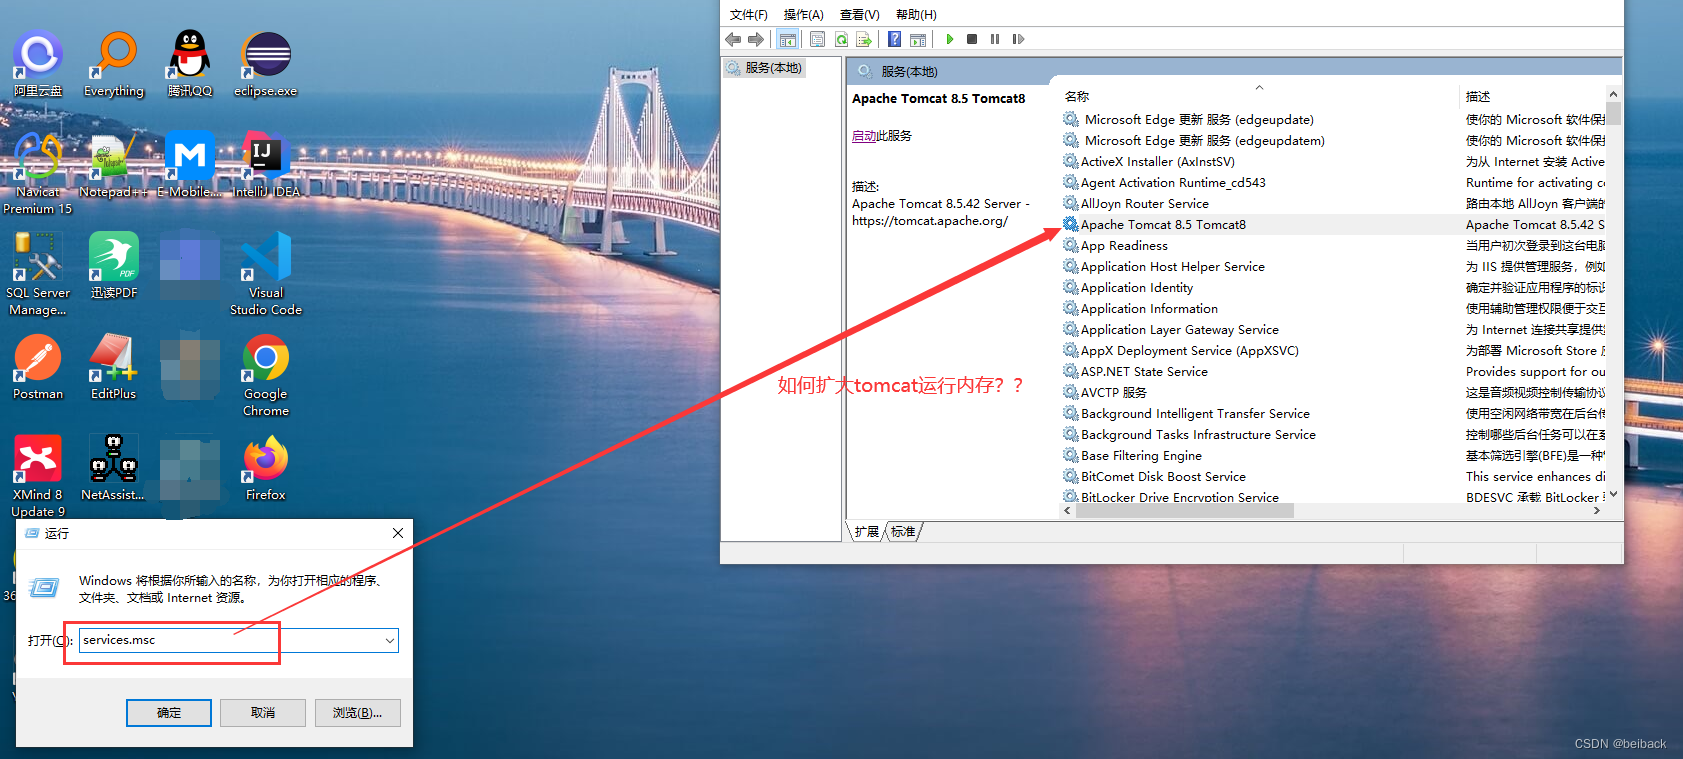Image resolution: width=1683 pixels, height=759 pixels.
Task: Click the Forward arrow in Services toolbar
Action: tap(756, 39)
